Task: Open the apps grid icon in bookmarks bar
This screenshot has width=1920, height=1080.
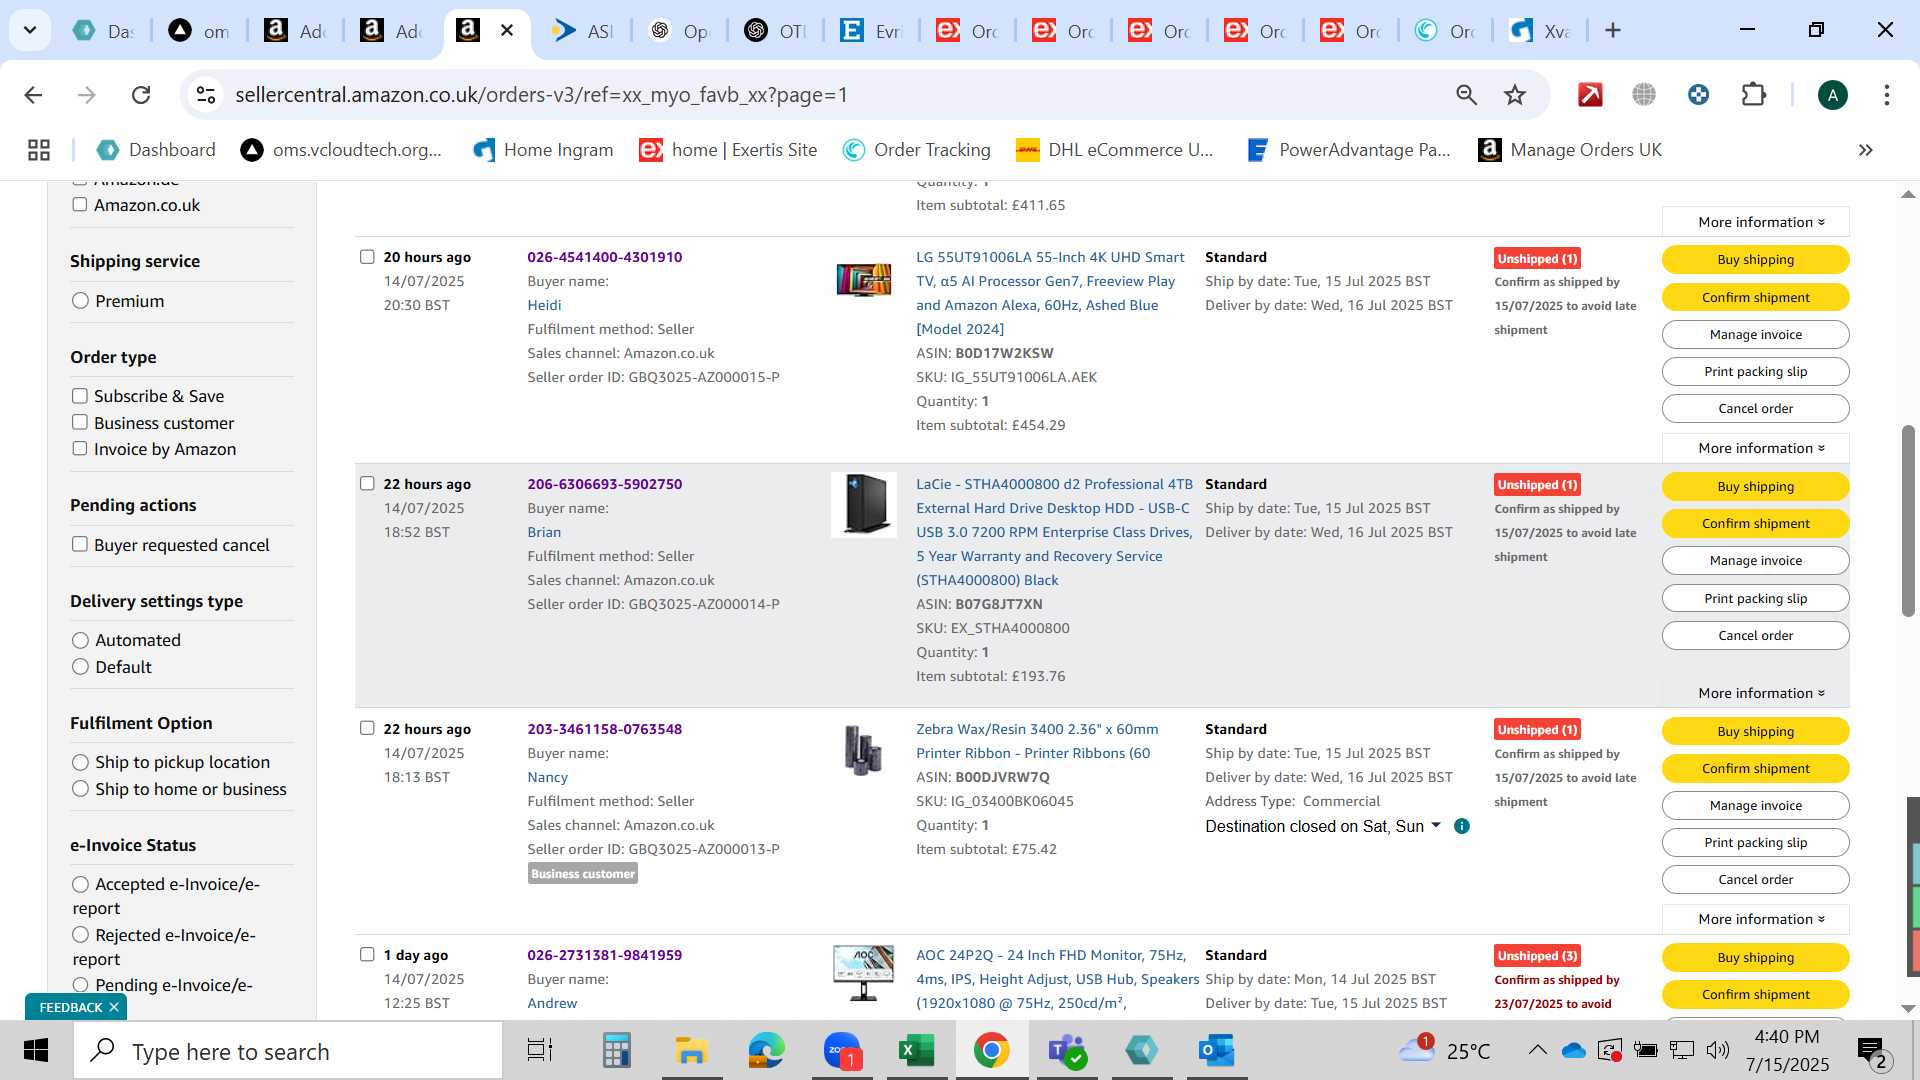Action: [39, 150]
